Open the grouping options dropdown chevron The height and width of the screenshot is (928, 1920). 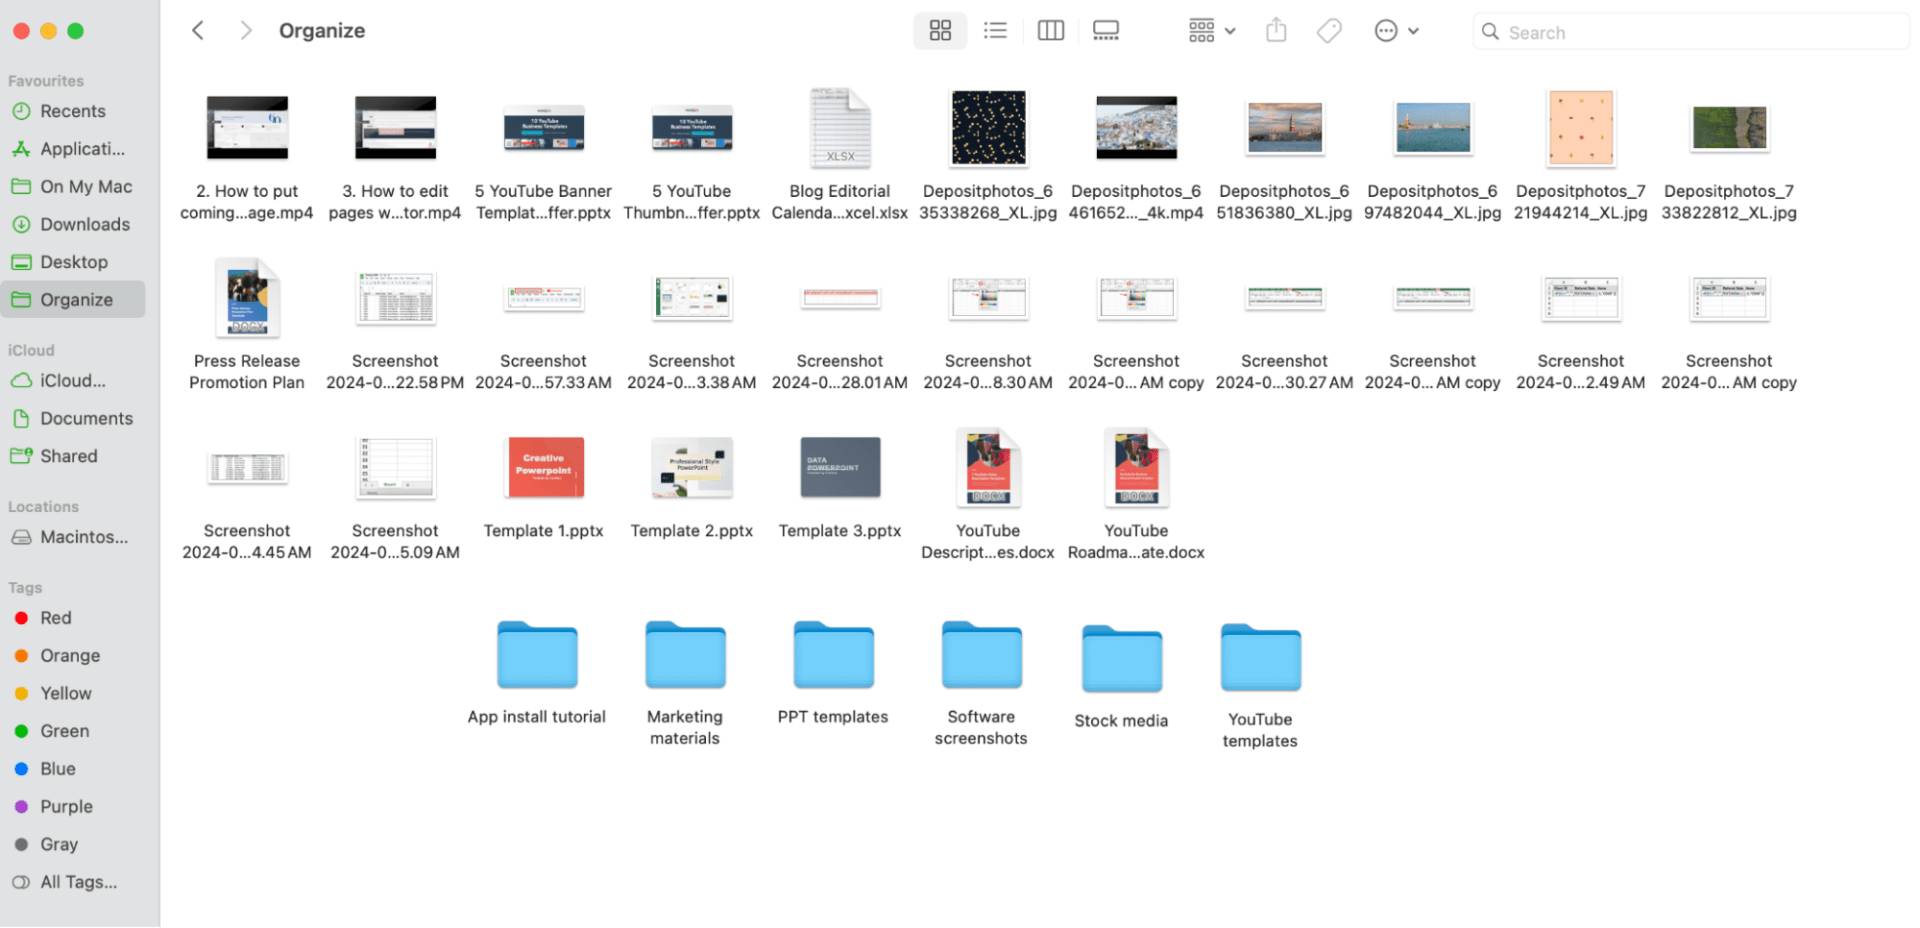point(1227,30)
